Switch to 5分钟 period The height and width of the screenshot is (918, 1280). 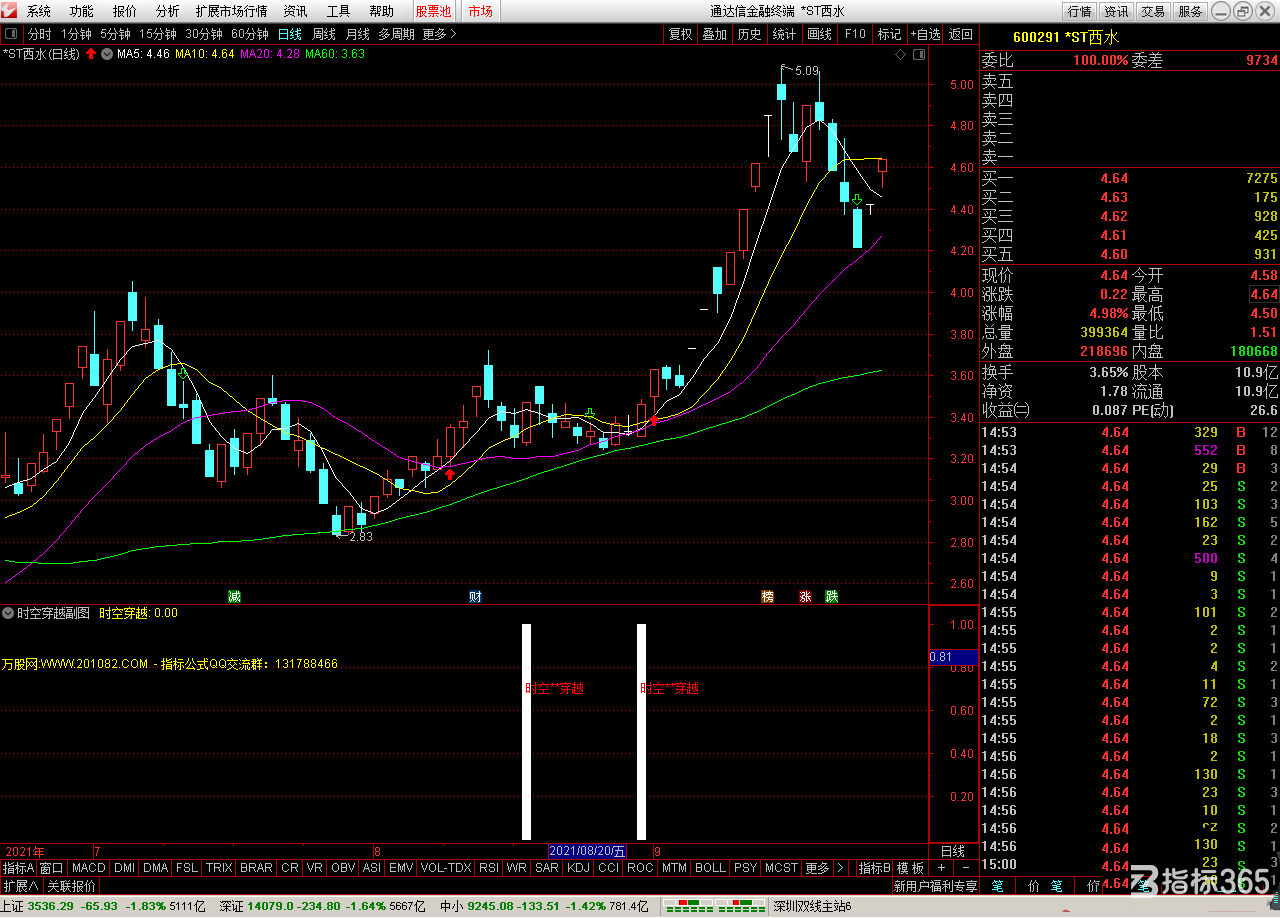click(x=115, y=34)
